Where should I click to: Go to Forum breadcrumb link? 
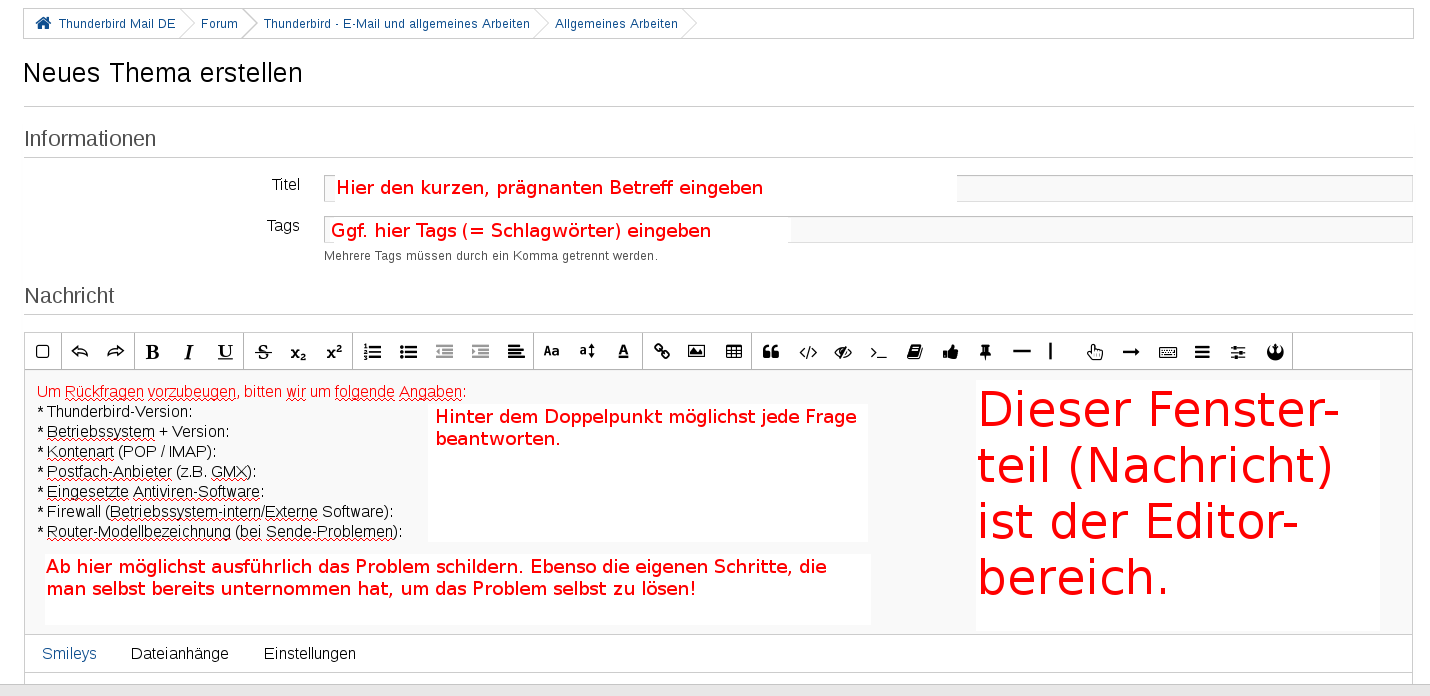pos(219,24)
